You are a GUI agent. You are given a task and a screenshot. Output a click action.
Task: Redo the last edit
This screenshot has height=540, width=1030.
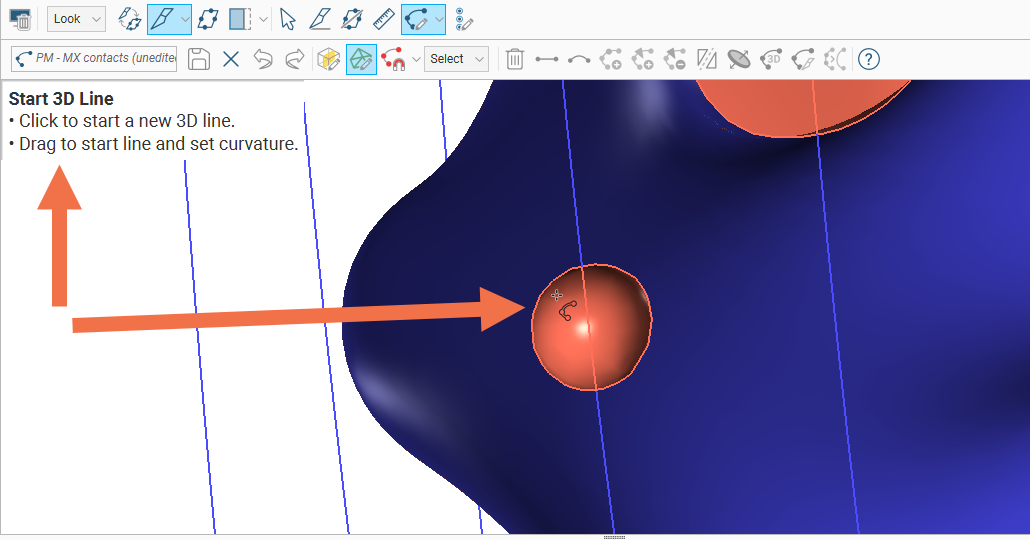(x=294, y=59)
